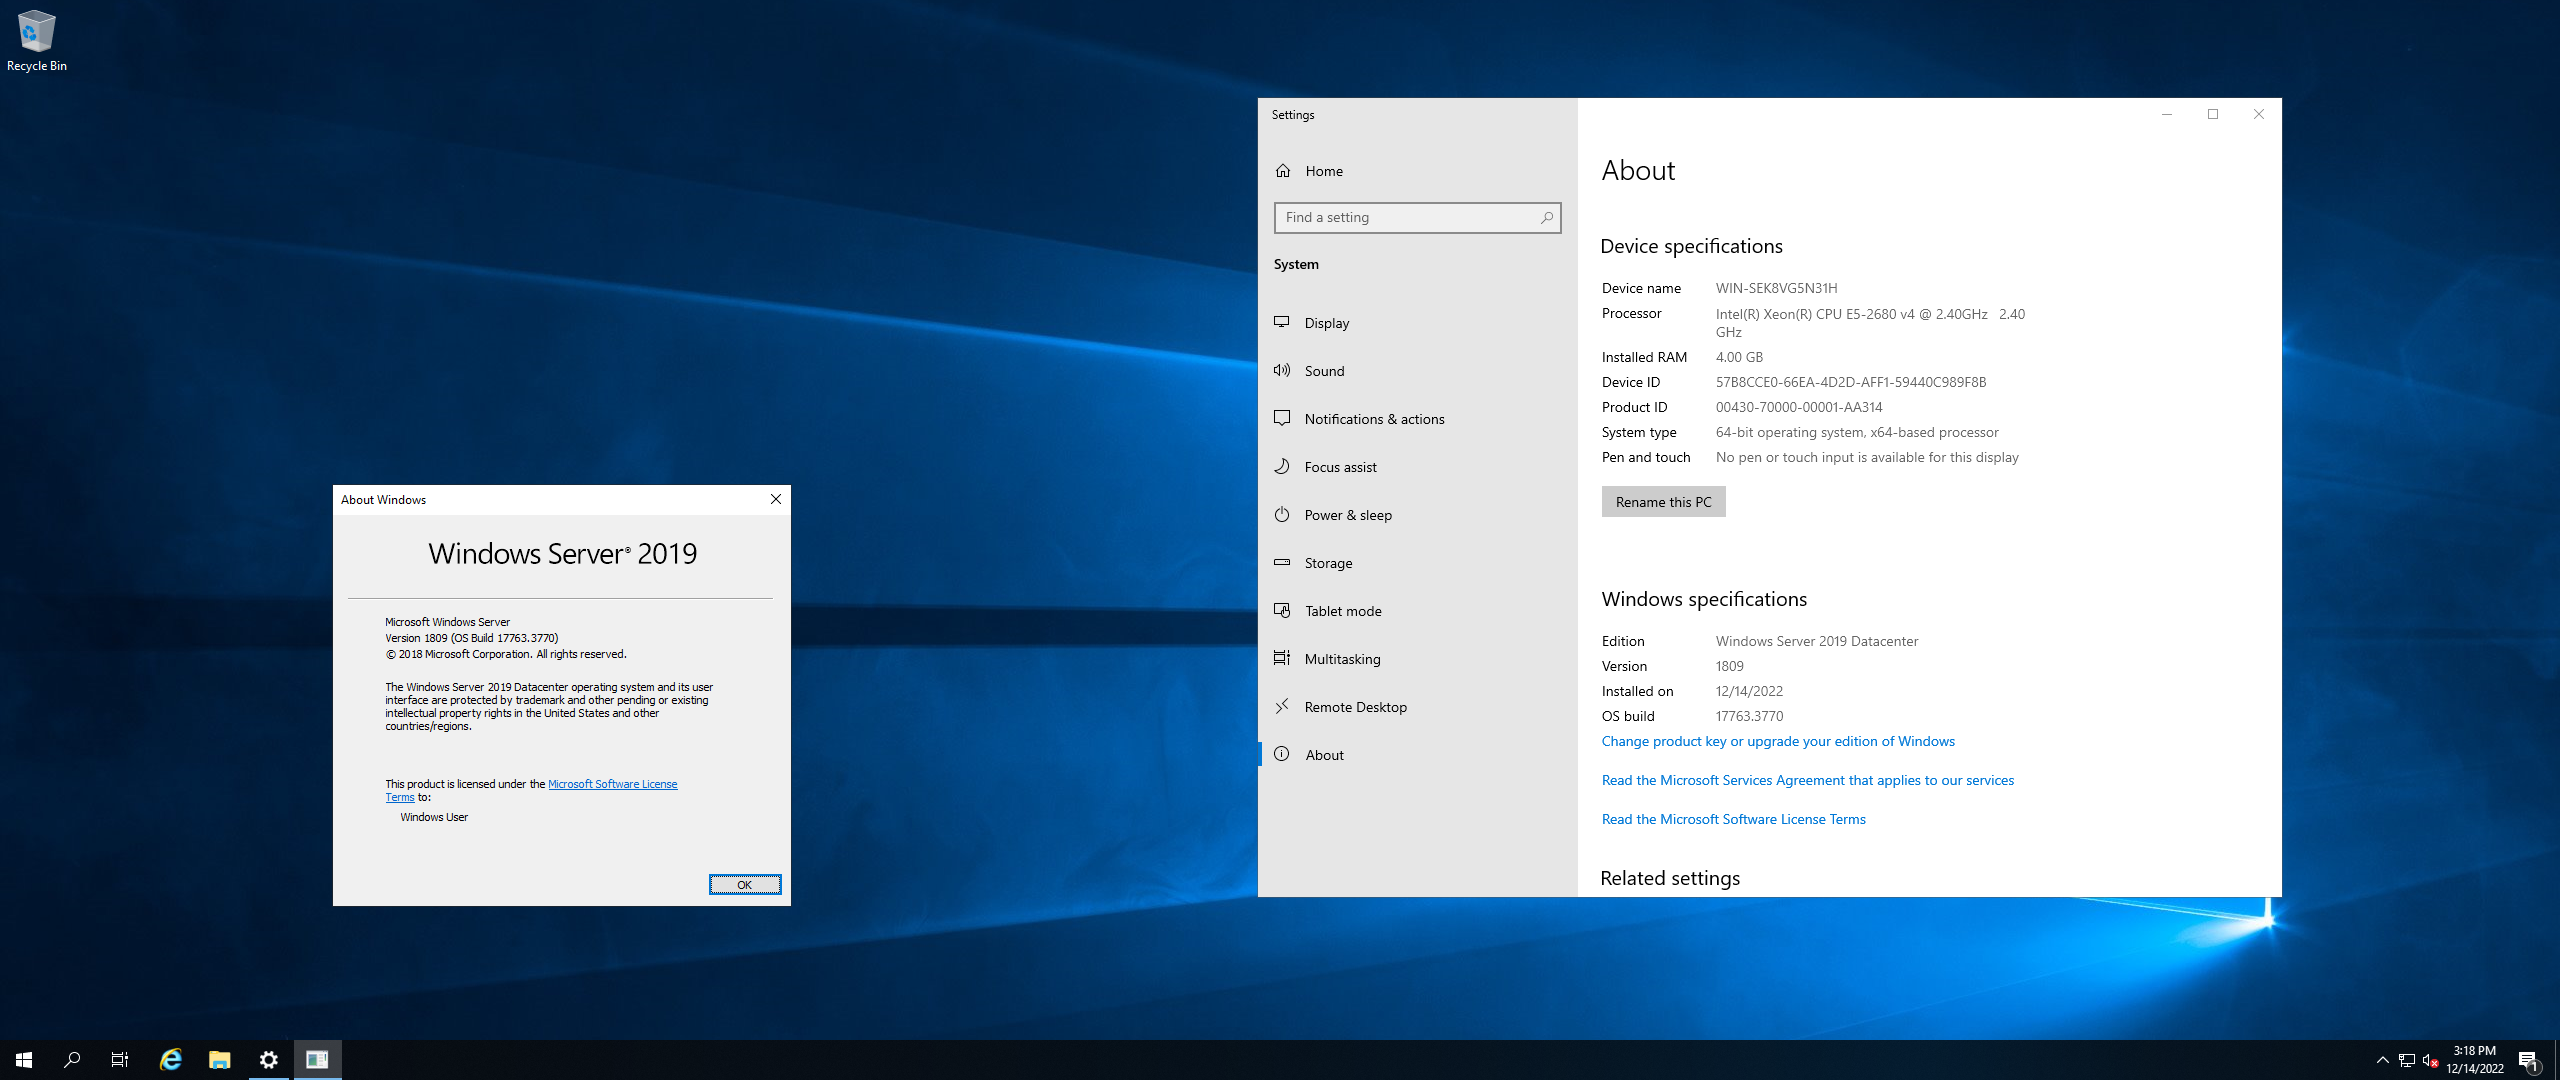The width and height of the screenshot is (2560, 1080).
Task: Select the About info icon
Action: point(1282,754)
